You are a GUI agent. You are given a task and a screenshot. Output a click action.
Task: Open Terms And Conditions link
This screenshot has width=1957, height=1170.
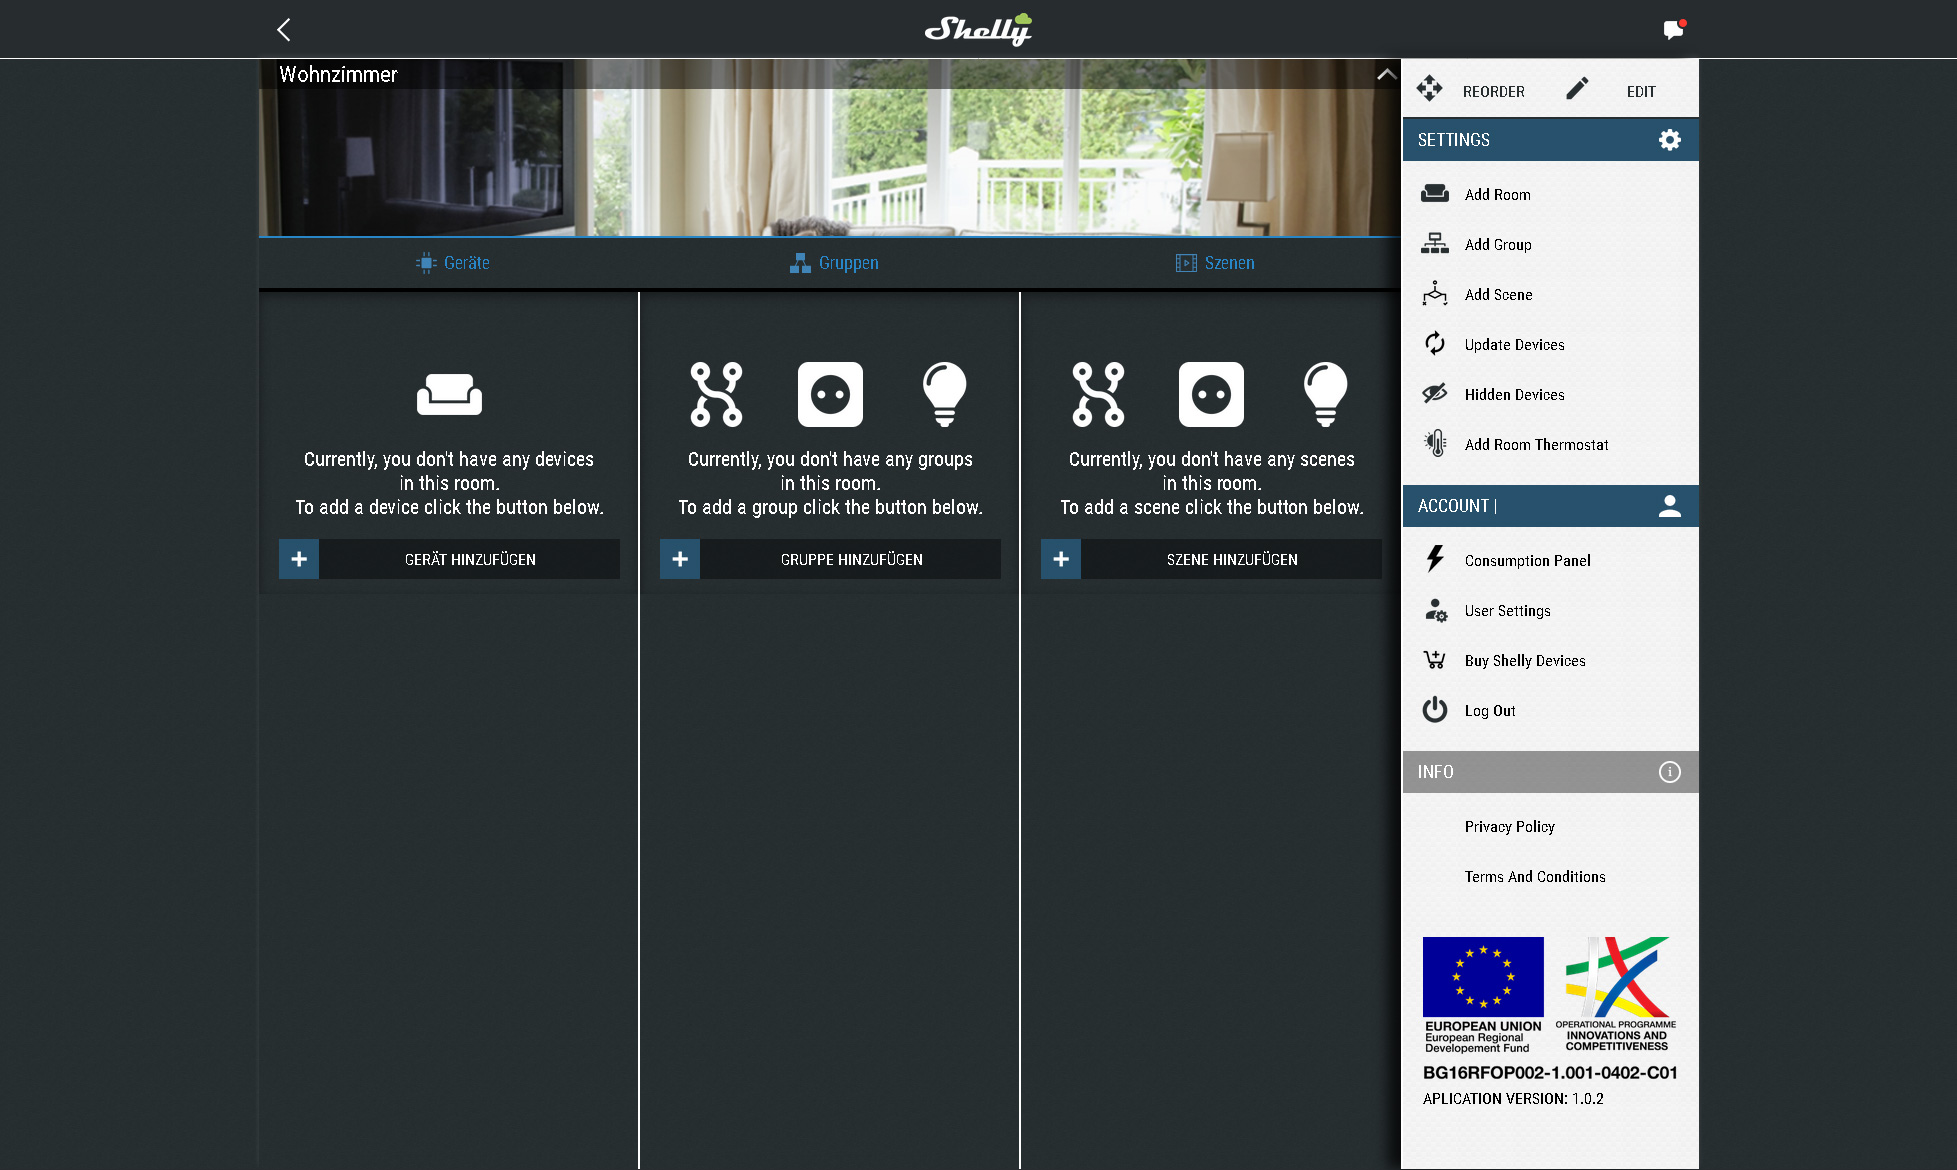(x=1535, y=876)
